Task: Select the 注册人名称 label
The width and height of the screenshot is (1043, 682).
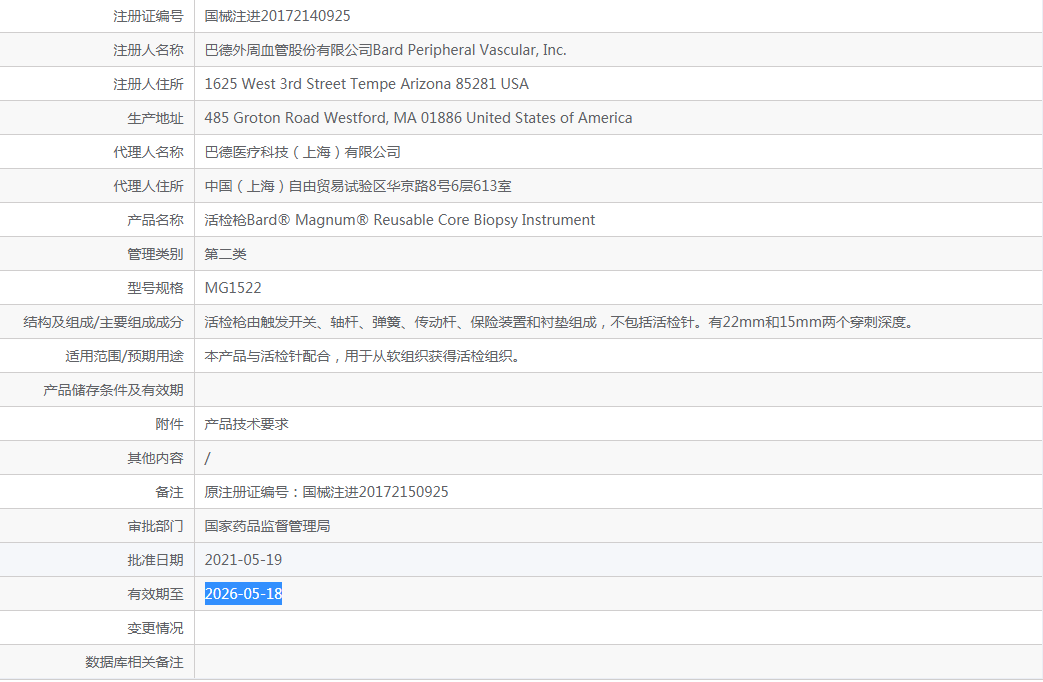Action: point(148,50)
